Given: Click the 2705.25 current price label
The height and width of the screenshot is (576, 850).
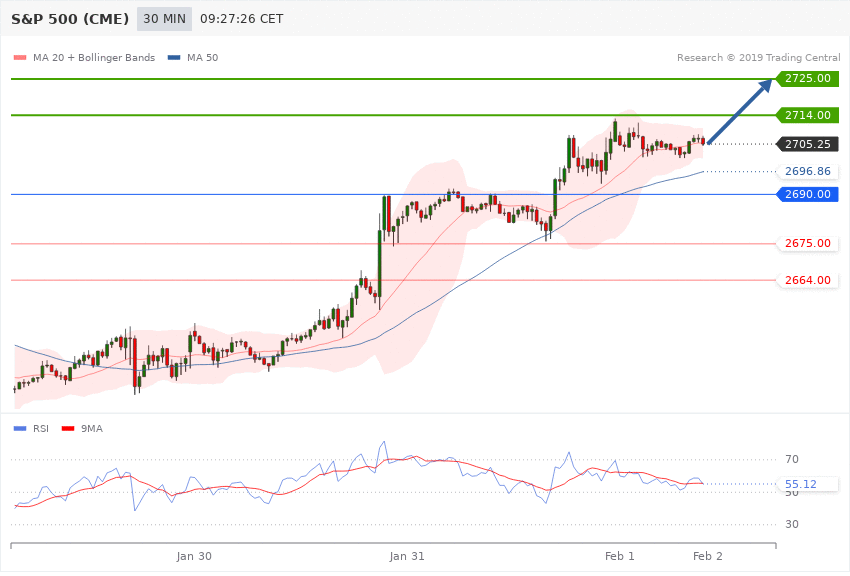Looking at the screenshot, I should point(808,144).
